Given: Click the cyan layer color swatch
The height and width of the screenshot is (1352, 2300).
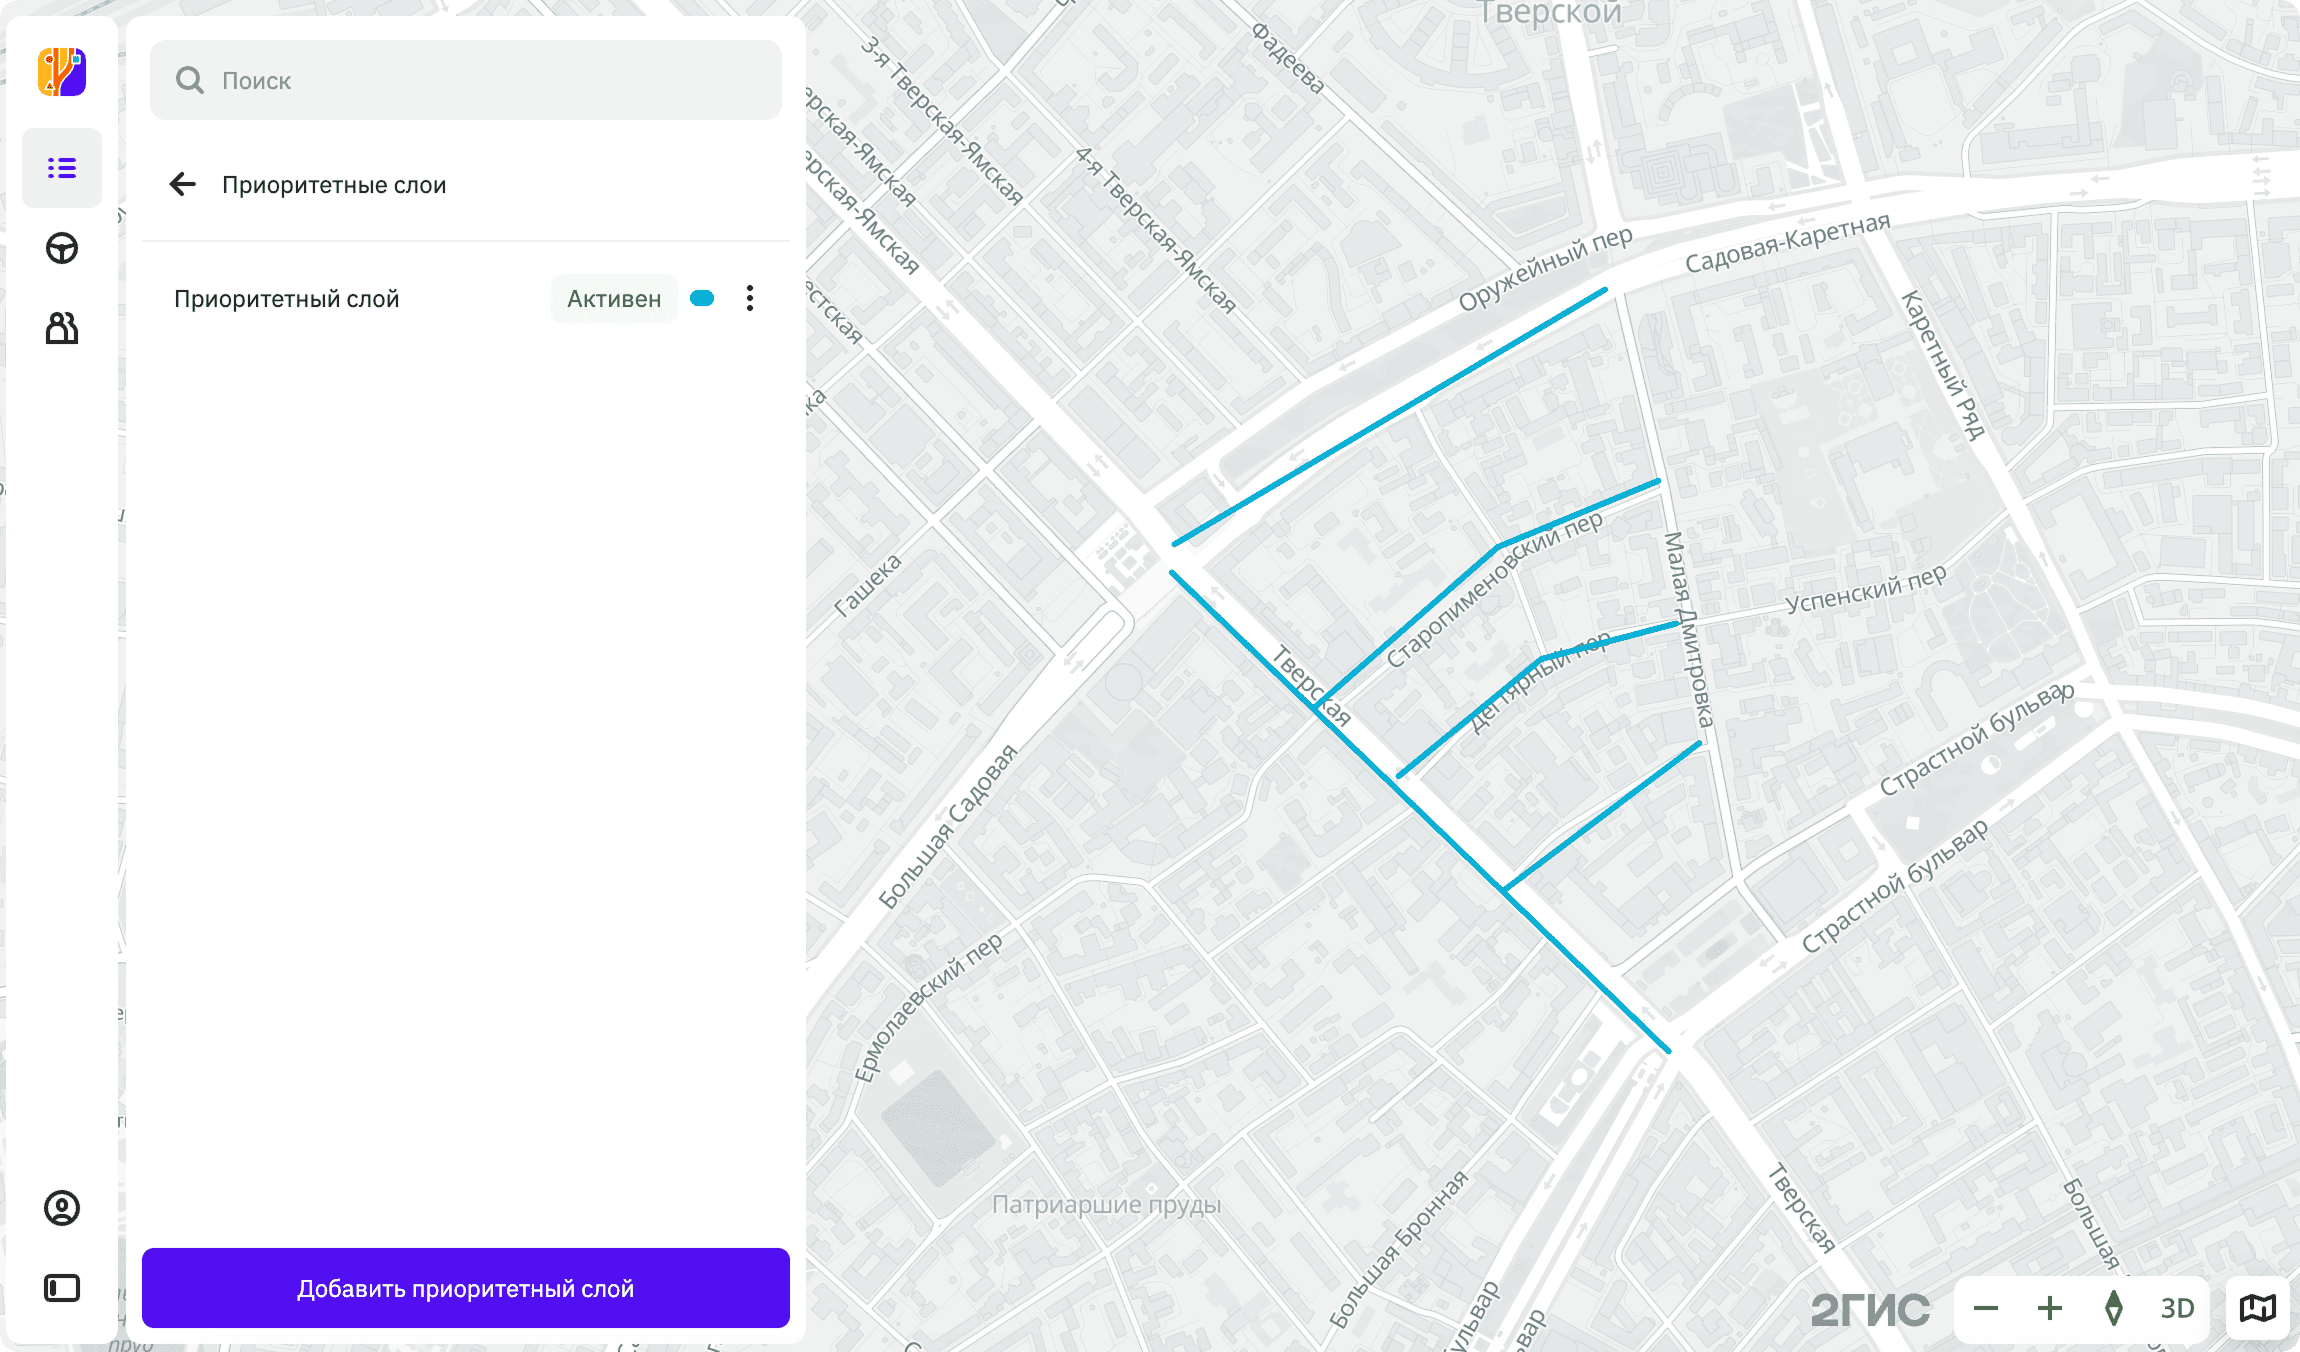Looking at the screenshot, I should 702,298.
